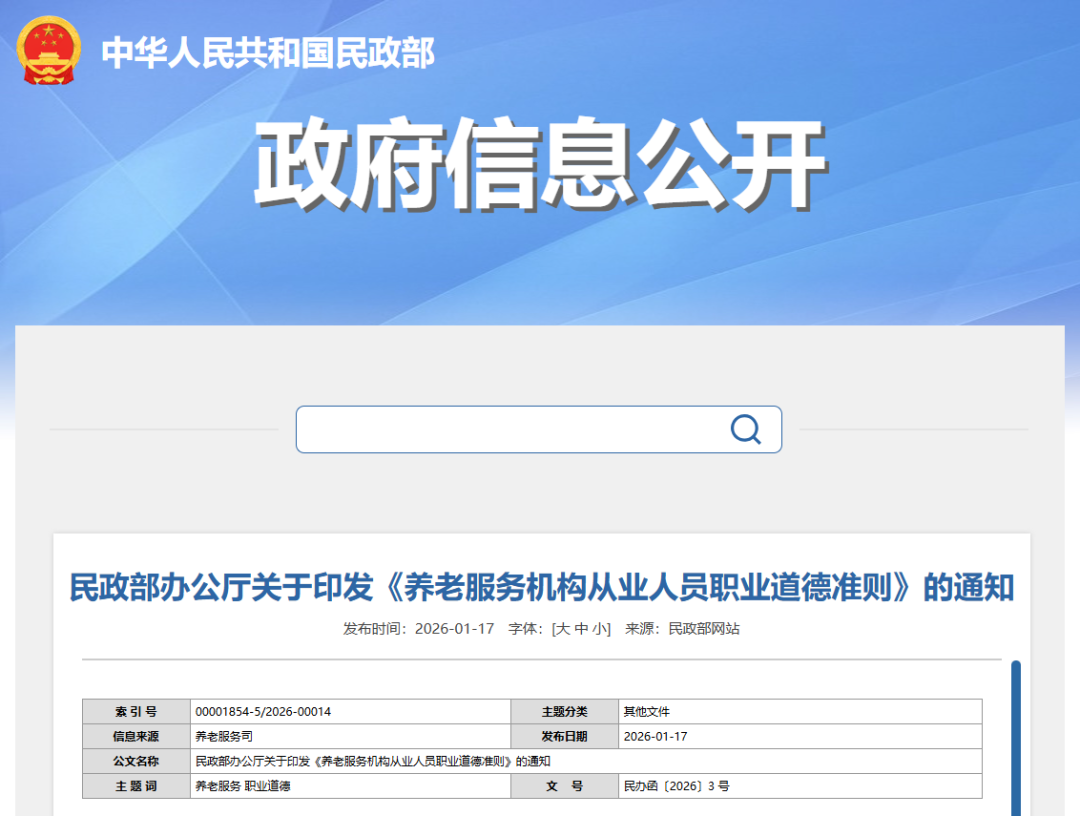Click the article title about 职业道德准则
Screen dimensions: 1080x816
coord(540,588)
